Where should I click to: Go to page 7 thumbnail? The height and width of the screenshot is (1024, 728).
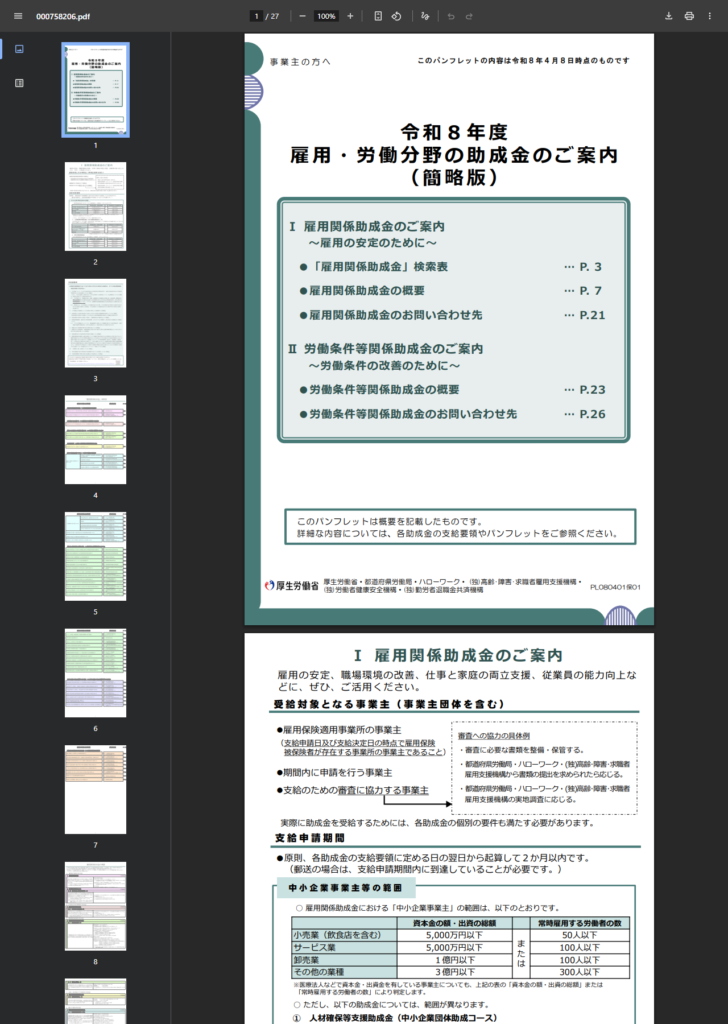point(95,790)
